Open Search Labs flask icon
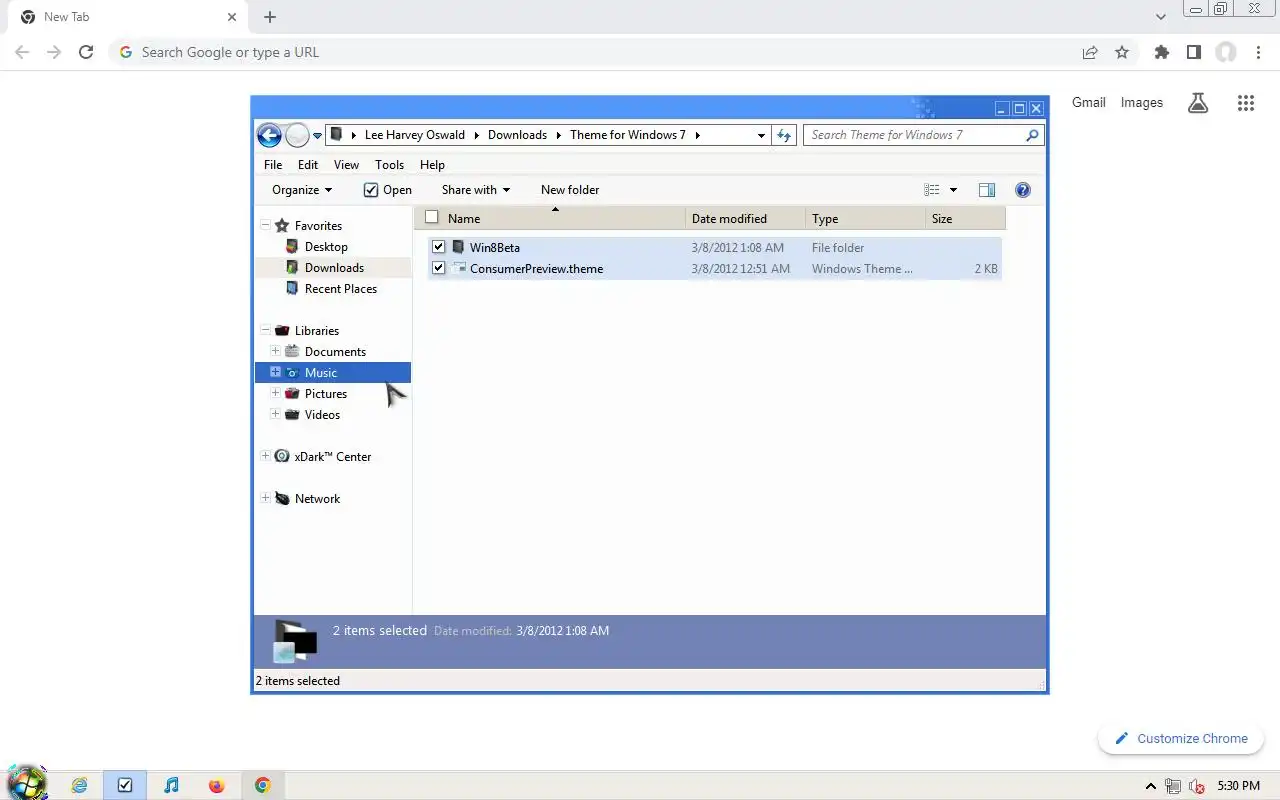This screenshot has height=800, width=1280. [1198, 102]
